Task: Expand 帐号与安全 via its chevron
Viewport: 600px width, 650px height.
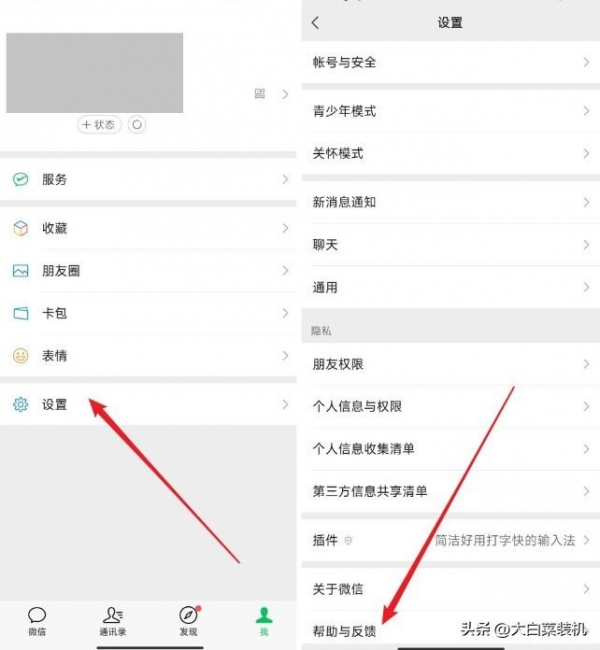Action: coord(586,62)
